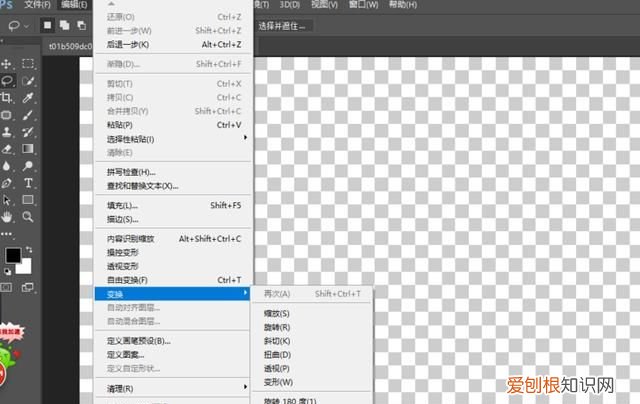Choose 定义图案... entry
The height and width of the screenshot is (404, 640).
pyautogui.click(x=173, y=355)
